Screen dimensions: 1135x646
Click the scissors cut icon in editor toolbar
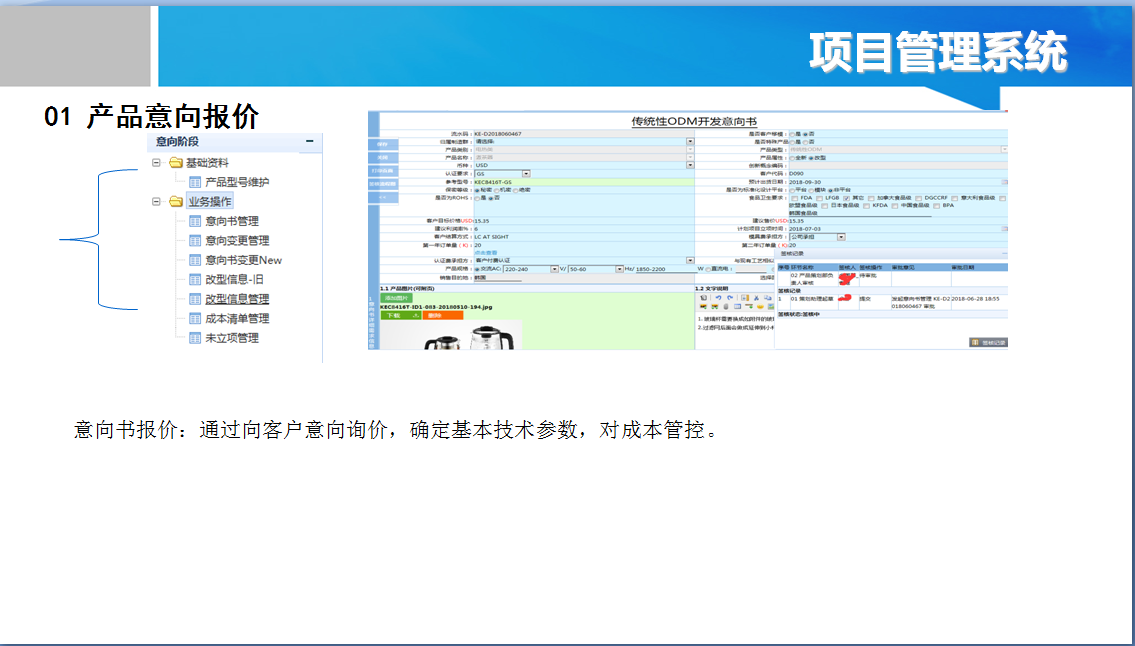pos(756,298)
